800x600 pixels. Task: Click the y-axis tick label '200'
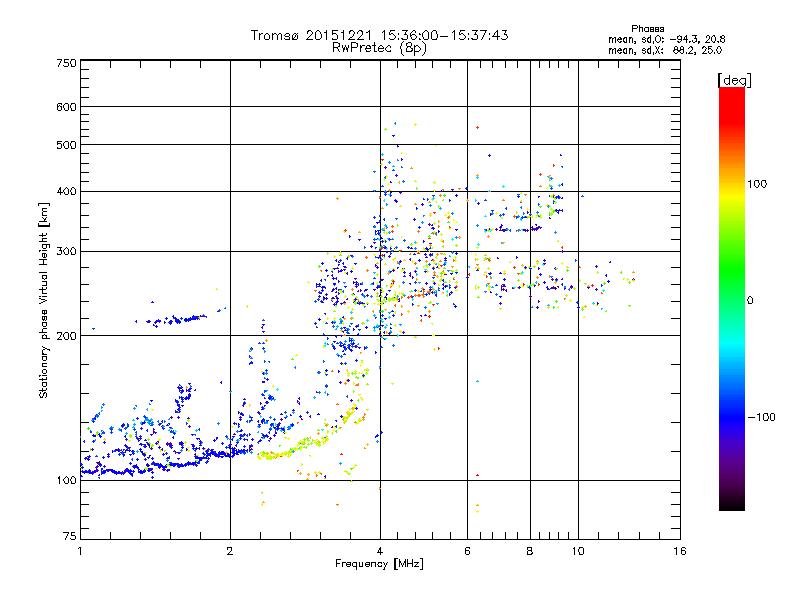[x=66, y=336]
